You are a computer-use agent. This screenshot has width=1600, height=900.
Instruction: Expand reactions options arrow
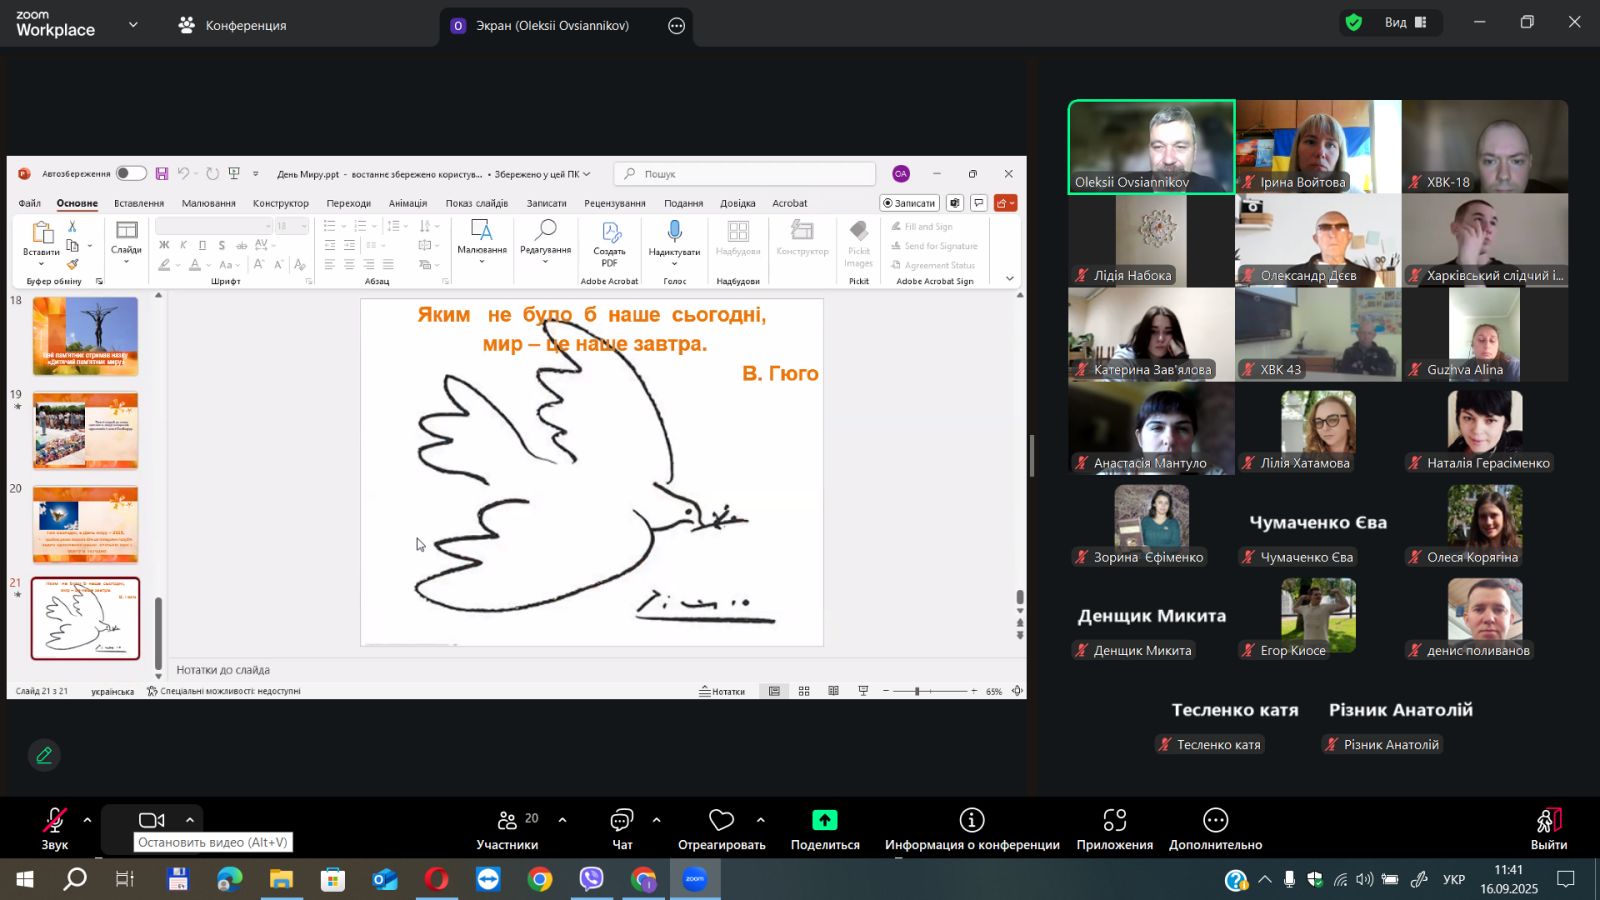(761, 820)
